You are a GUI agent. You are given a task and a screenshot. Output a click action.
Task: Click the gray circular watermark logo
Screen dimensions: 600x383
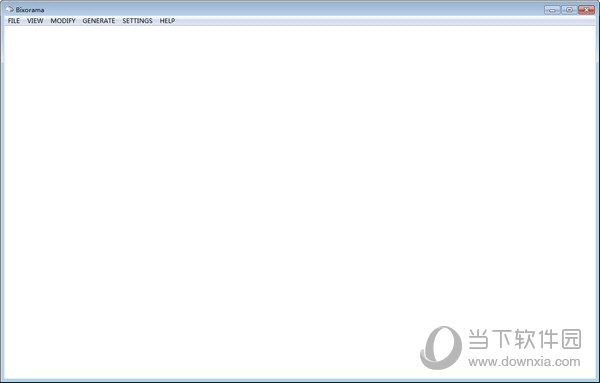(x=441, y=347)
